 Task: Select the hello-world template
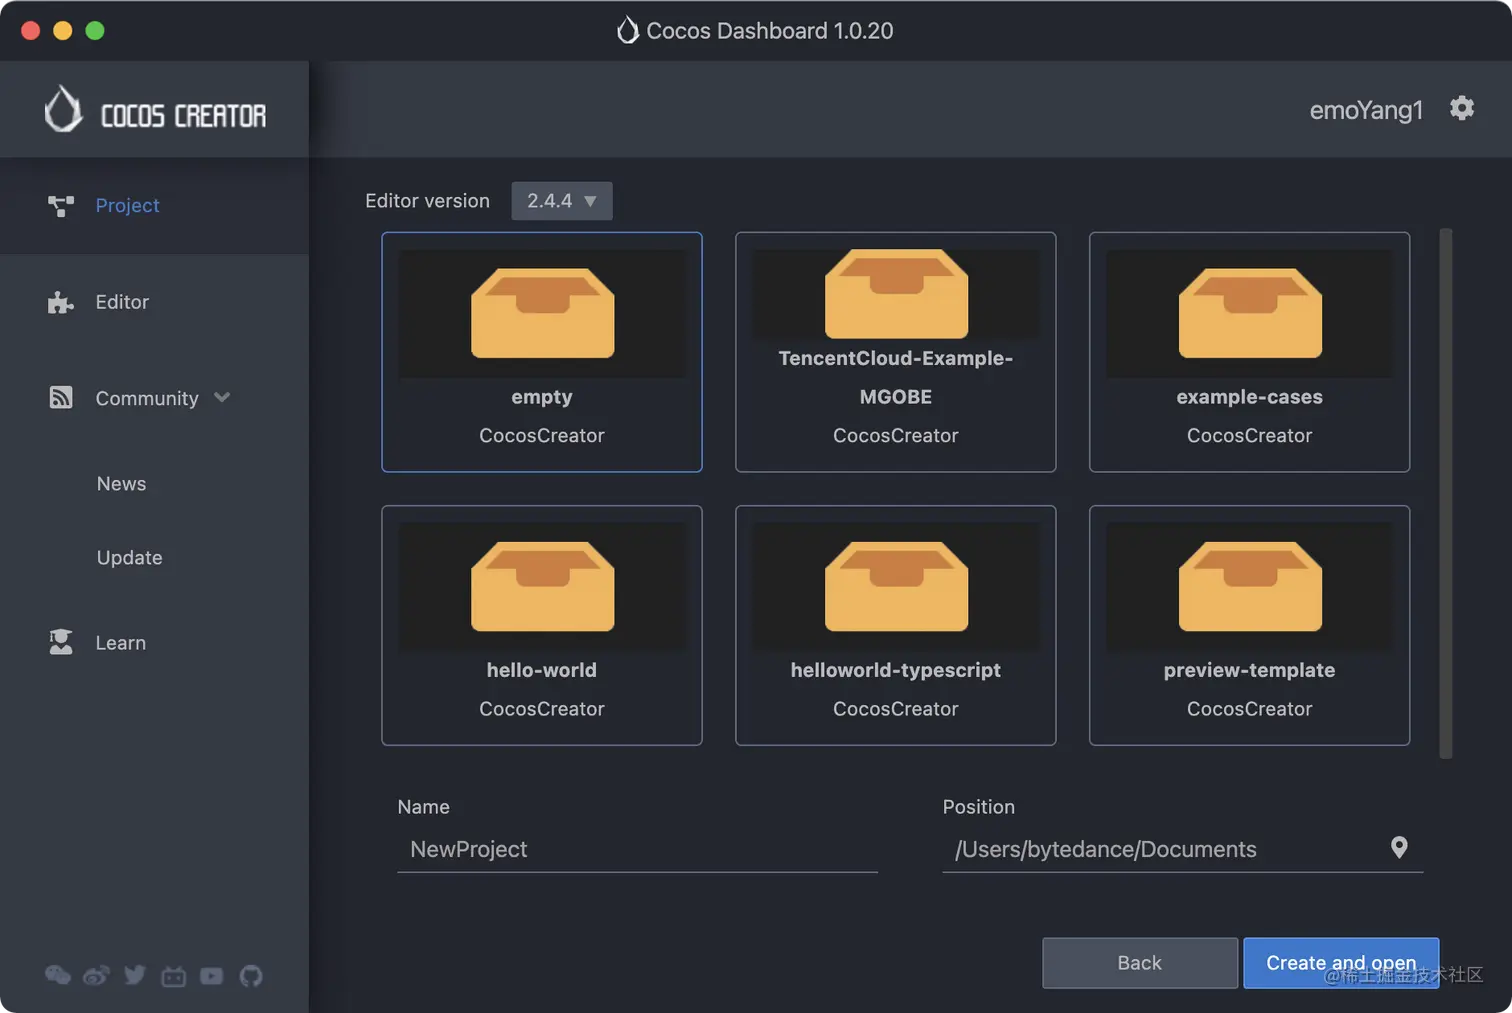[542, 625]
